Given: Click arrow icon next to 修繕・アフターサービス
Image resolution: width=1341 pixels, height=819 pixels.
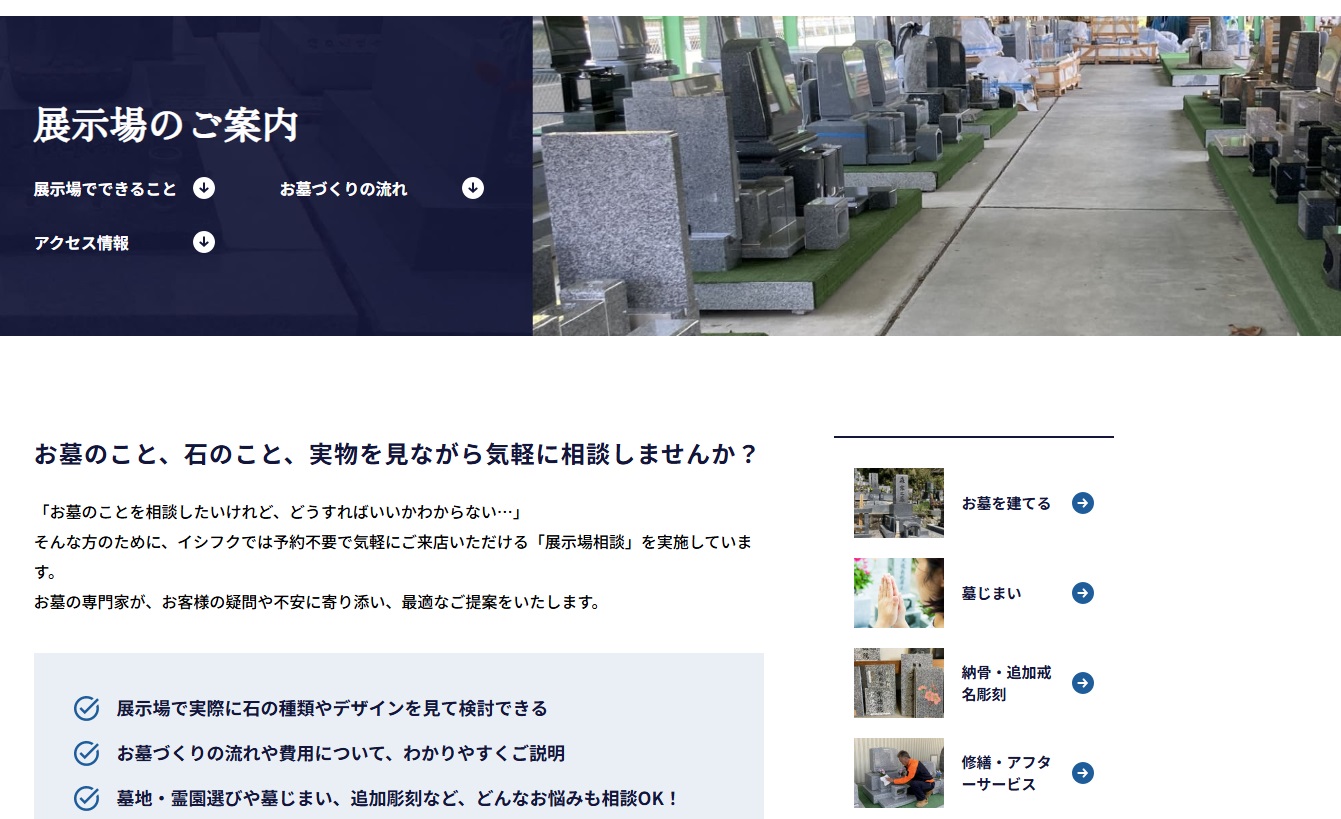Looking at the screenshot, I should point(1082,773).
